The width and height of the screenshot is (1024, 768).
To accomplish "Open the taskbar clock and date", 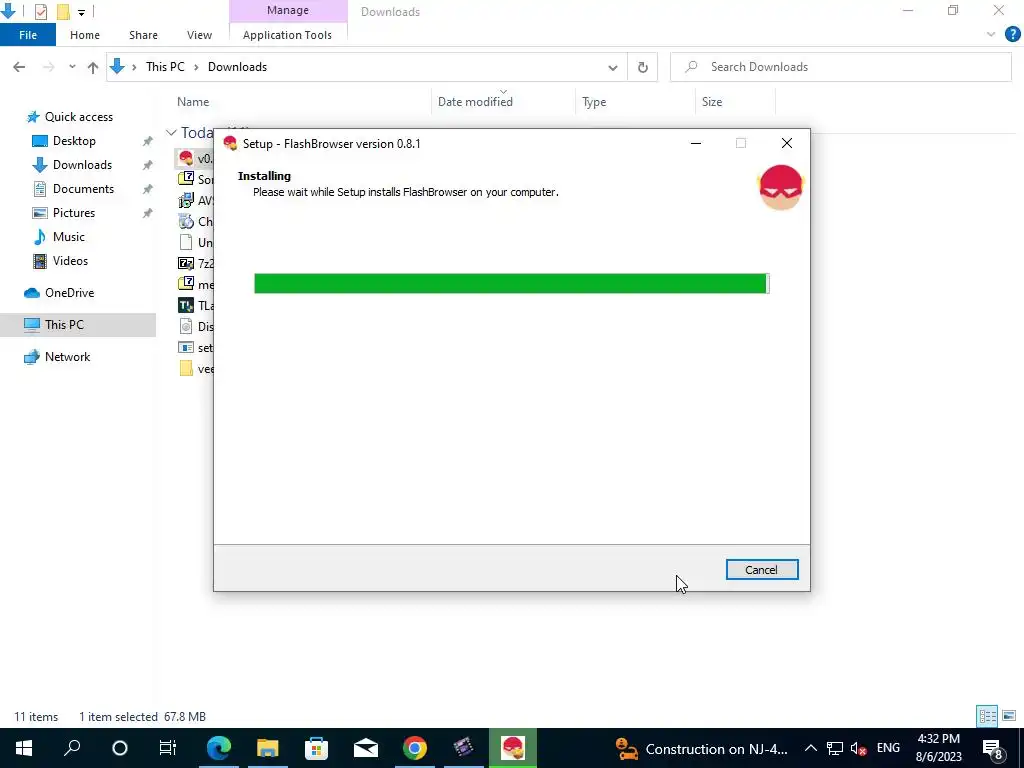I will coord(938,748).
